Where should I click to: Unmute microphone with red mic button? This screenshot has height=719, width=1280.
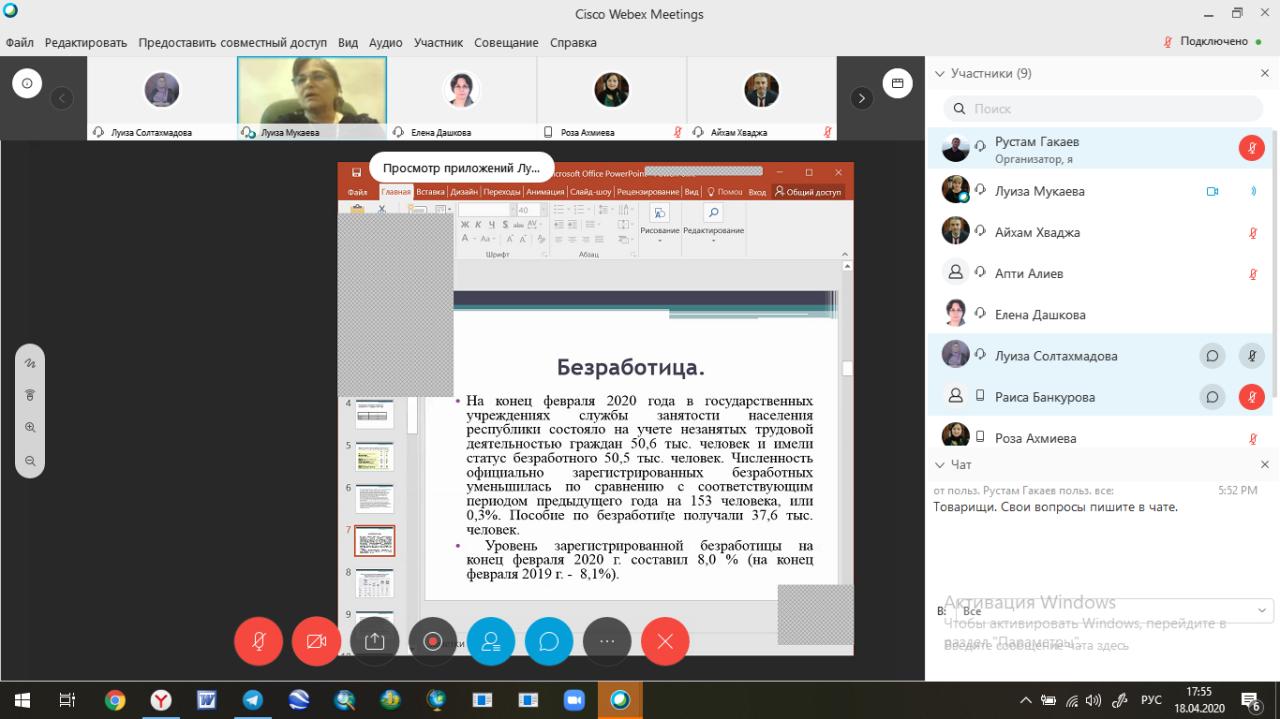click(259, 642)
